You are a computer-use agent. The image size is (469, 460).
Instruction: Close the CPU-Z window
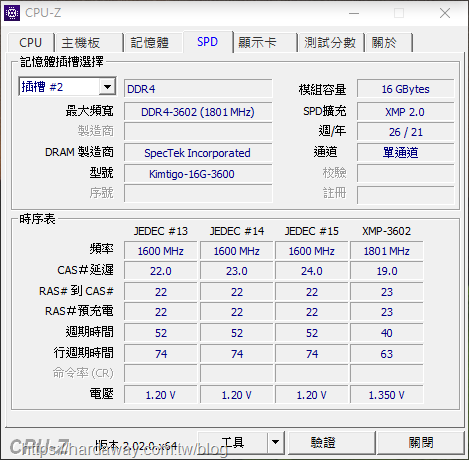coord(445,13)
